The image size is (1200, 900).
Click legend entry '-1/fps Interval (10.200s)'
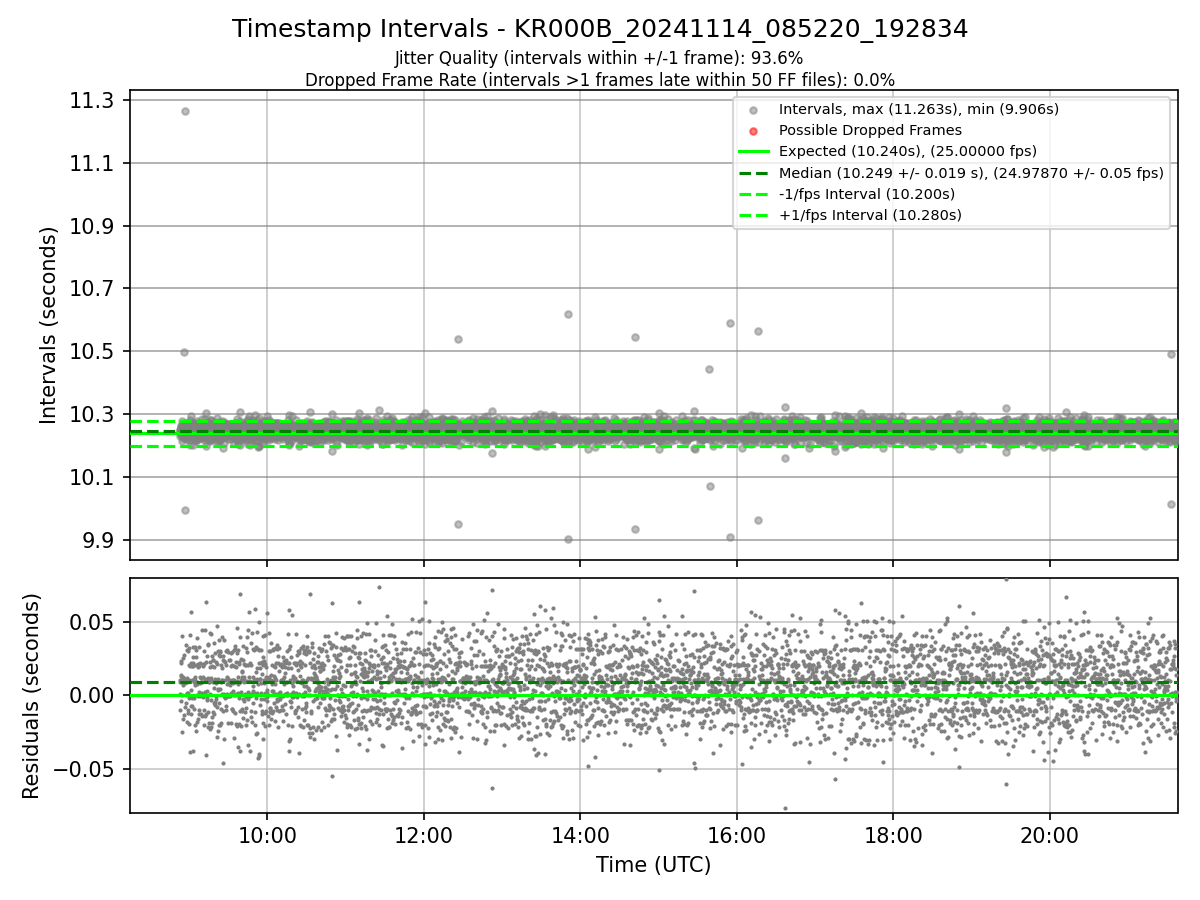[x=866, y=194]
